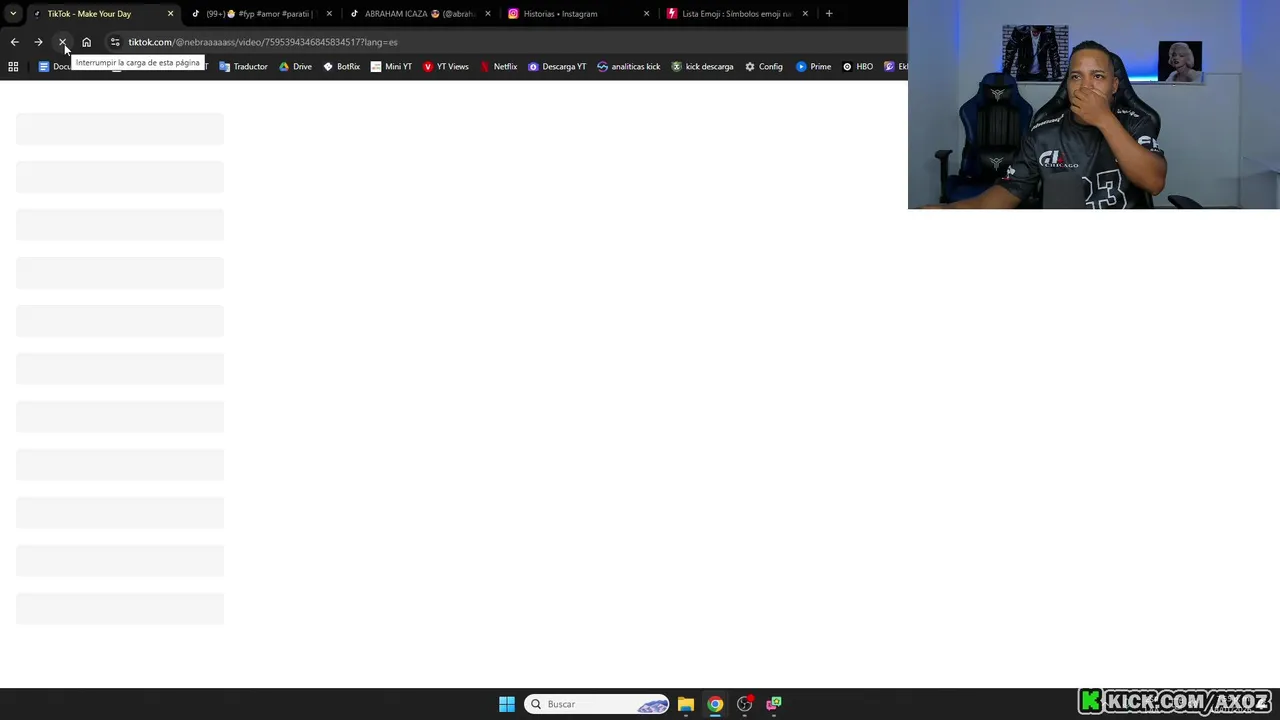Open site information icon in address bar

[x=115, y=42]
